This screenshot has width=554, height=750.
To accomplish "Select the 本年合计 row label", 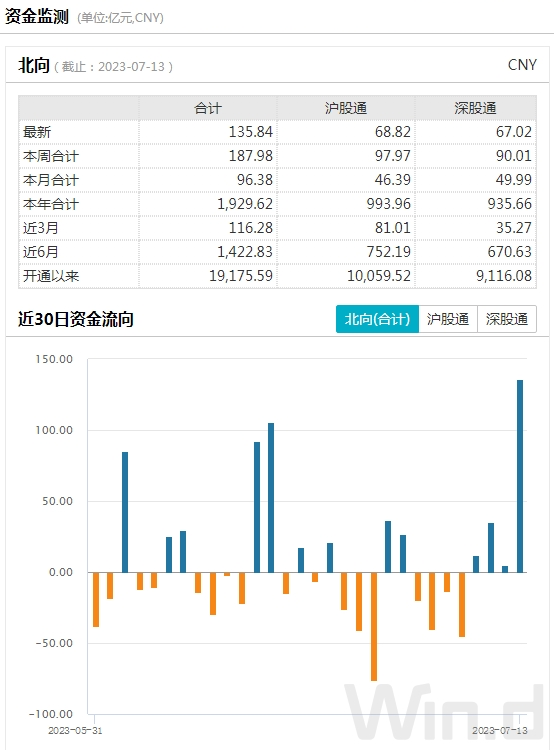I will 51,204.
